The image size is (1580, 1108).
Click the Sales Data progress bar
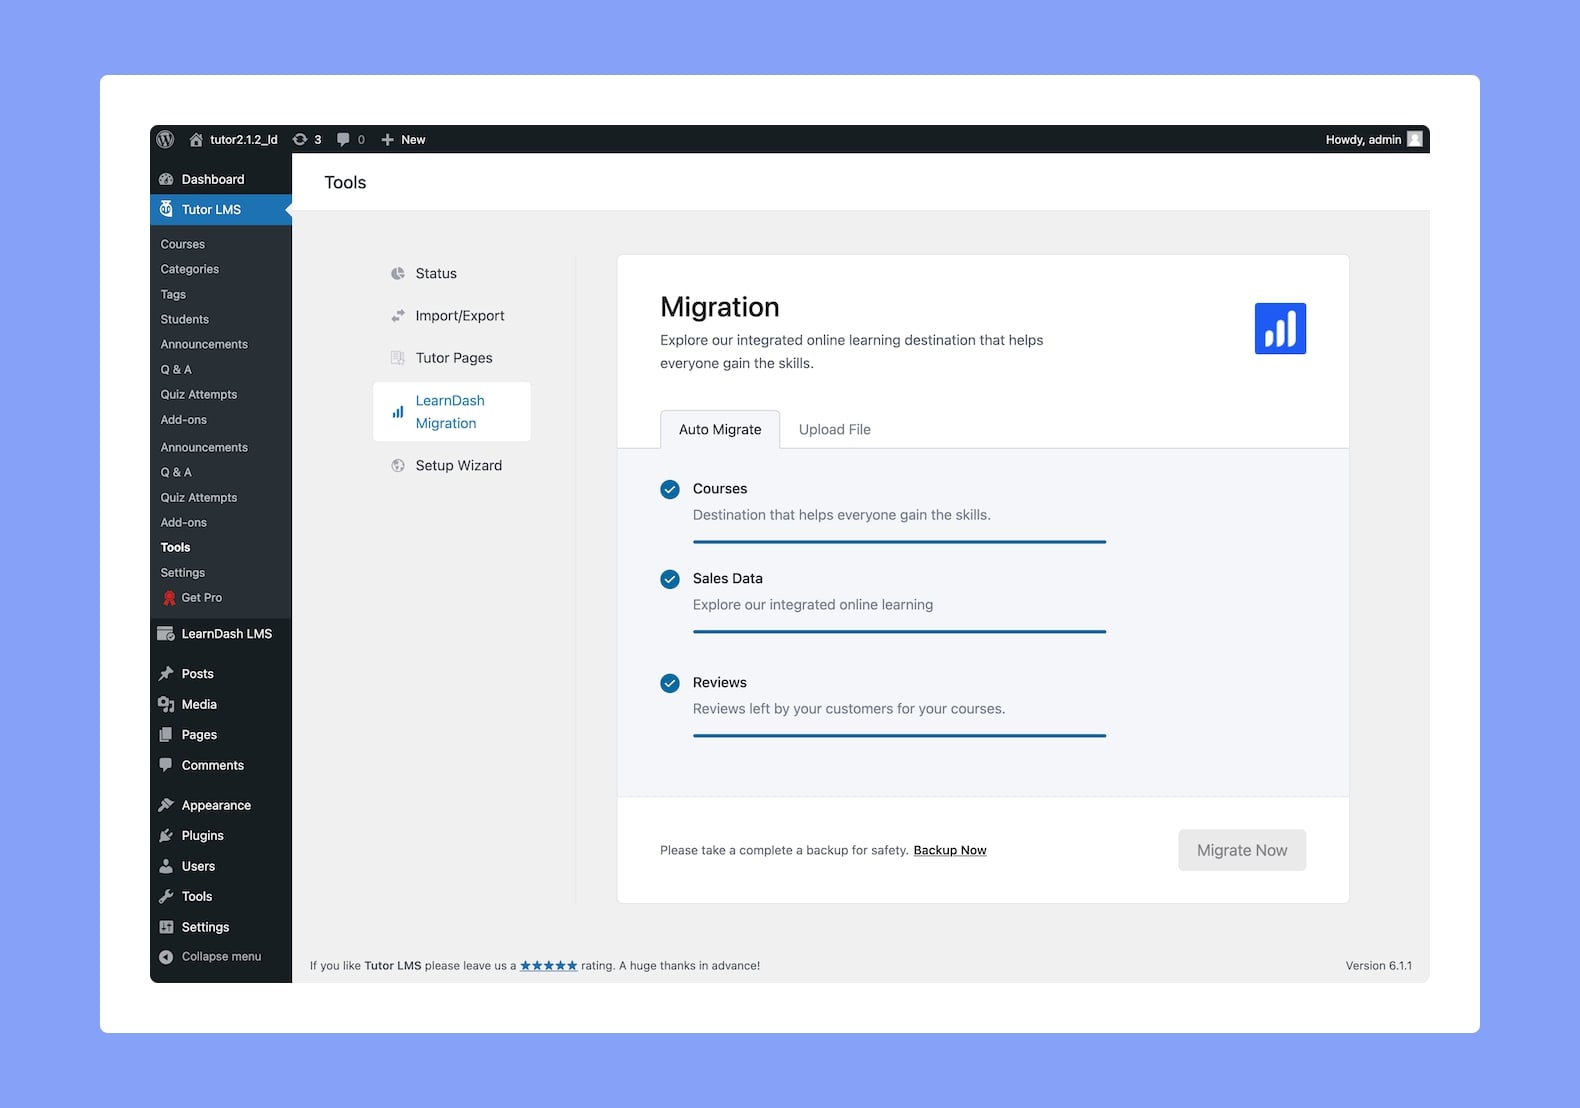pyautogui.click(x=899, y=632)
